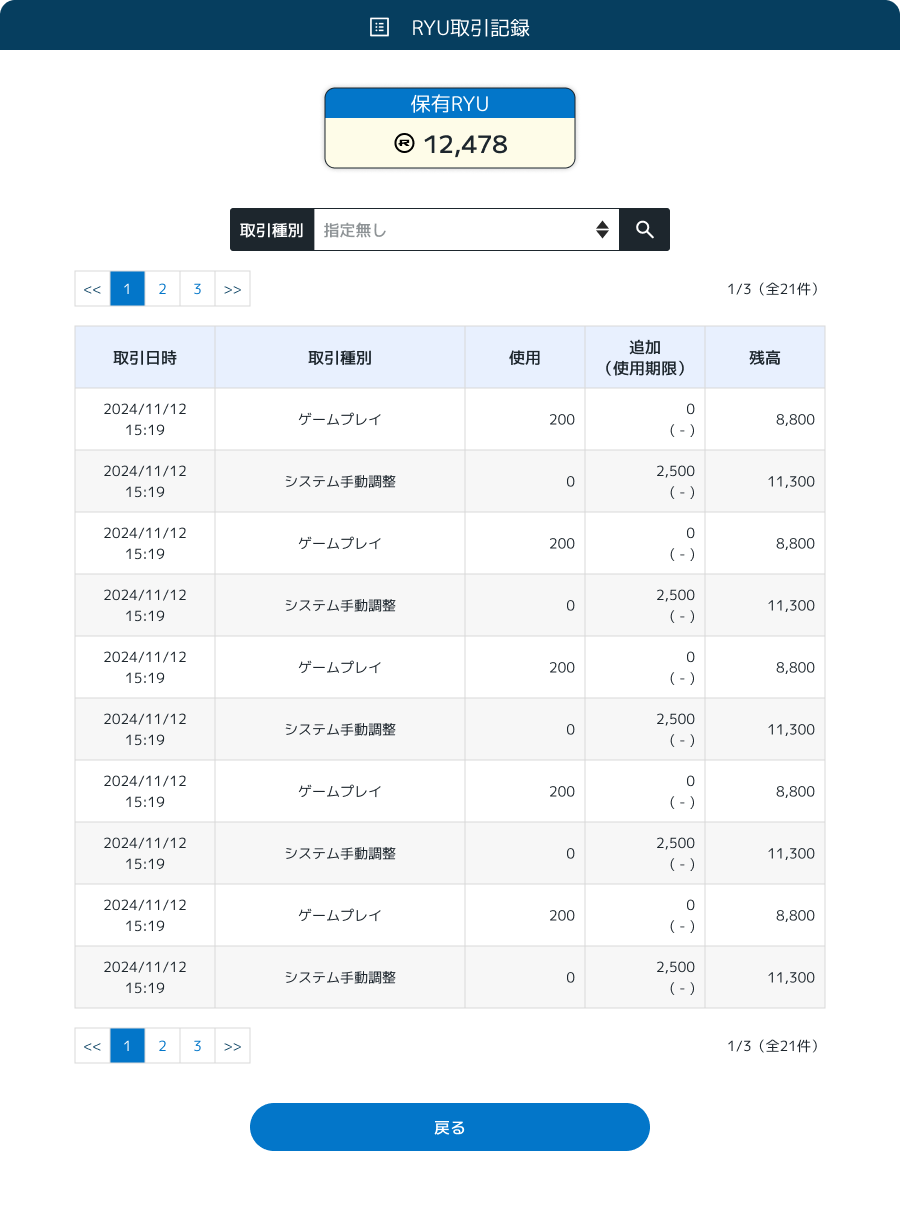Click the 保有RYU balance card header
This screenshot has width=900, height=1219.
pos(450,103)
